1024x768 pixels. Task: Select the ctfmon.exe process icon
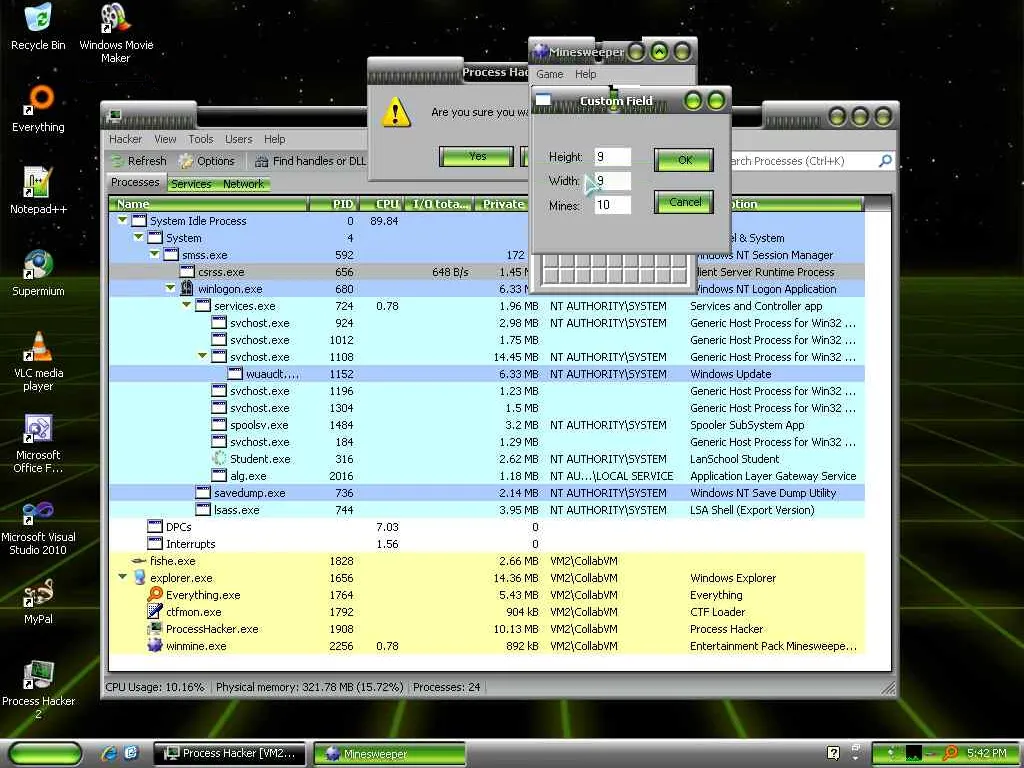155,611
